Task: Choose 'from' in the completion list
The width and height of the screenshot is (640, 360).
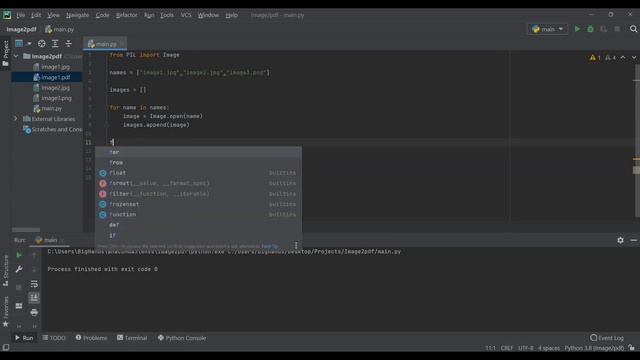Action: point(199,162)
